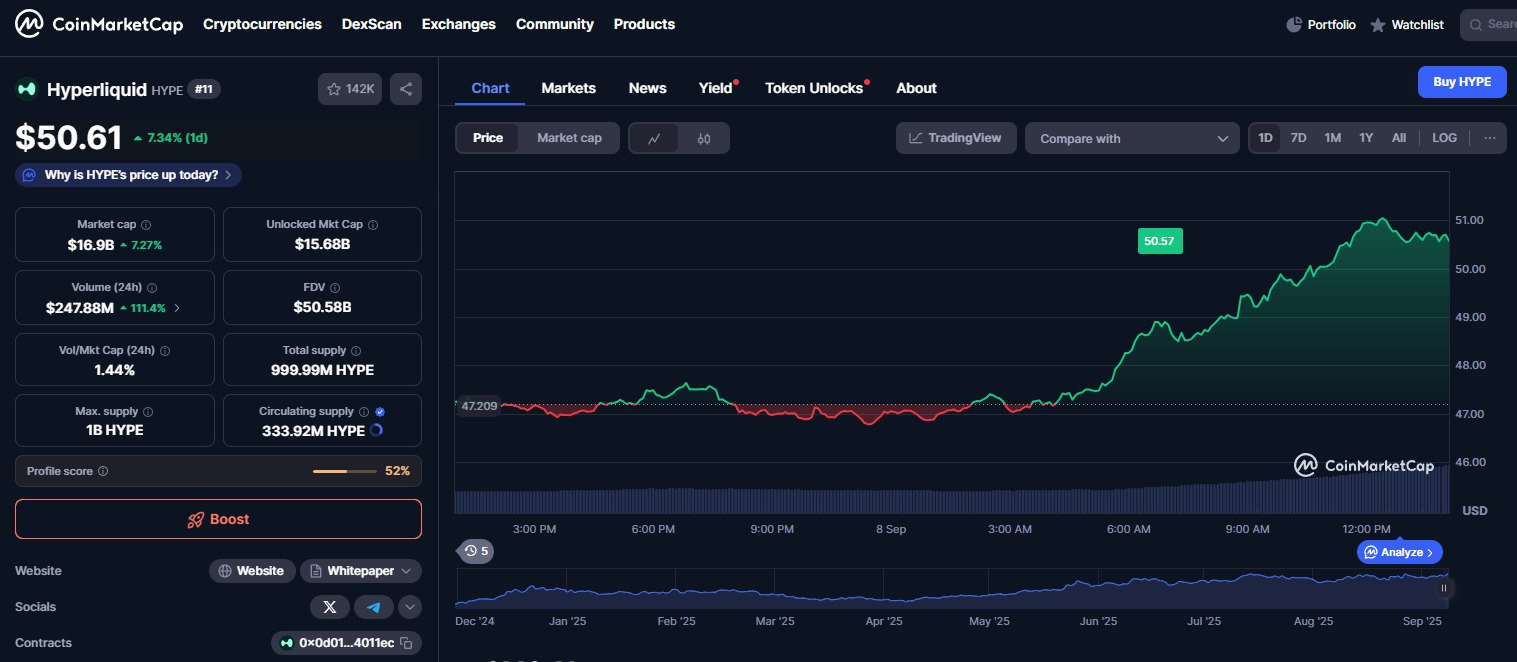Select Price chart mode

[x=488, y=138]
